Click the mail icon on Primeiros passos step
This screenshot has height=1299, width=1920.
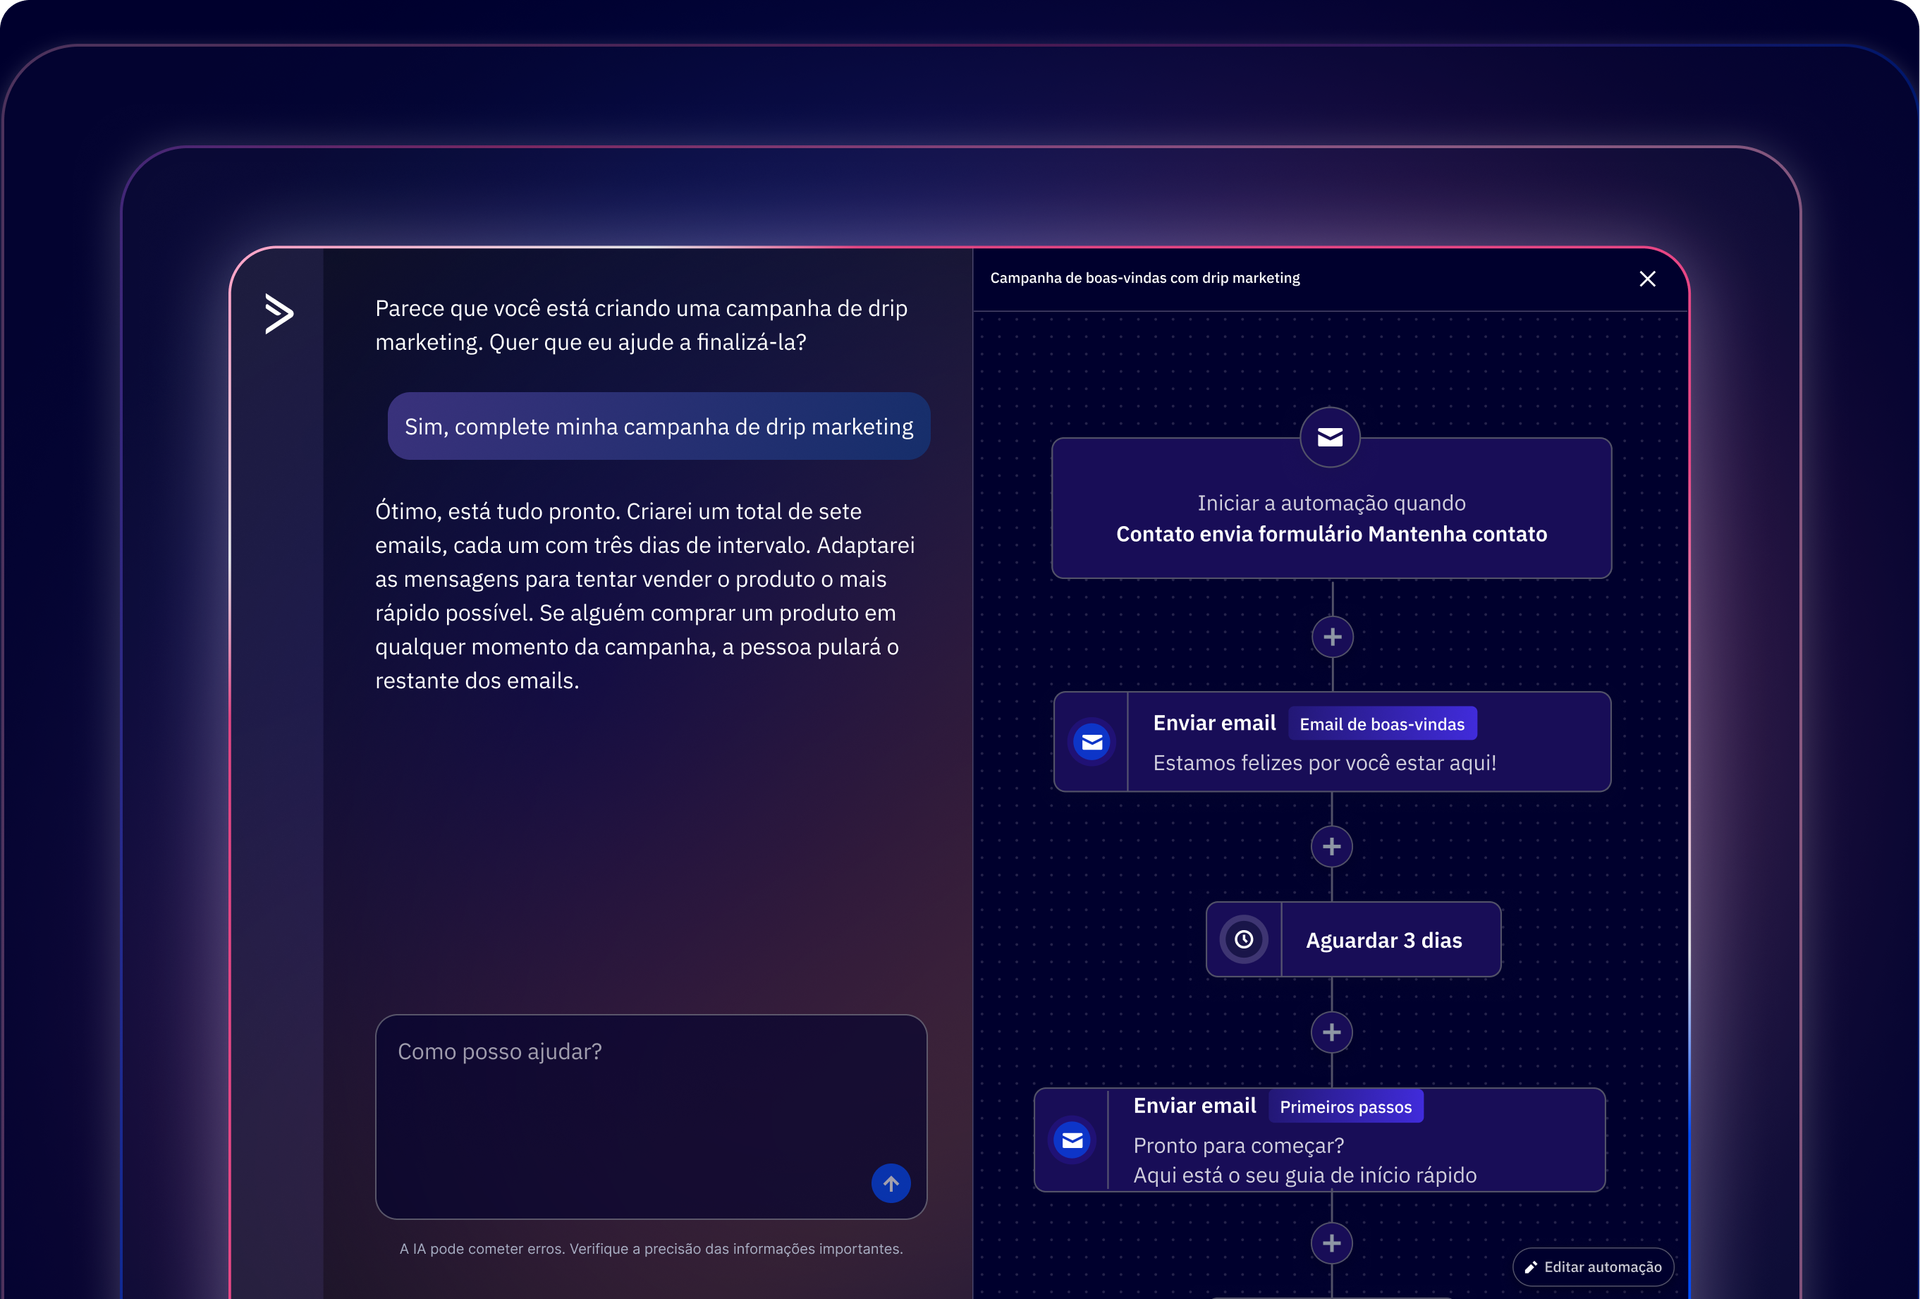point(1072,1140)
